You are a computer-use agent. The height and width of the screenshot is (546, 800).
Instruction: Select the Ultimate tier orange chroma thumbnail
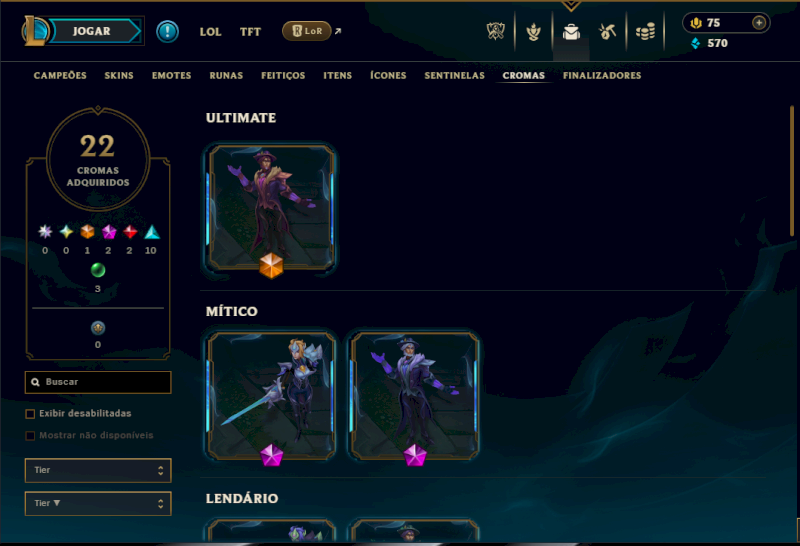point(271,208)
